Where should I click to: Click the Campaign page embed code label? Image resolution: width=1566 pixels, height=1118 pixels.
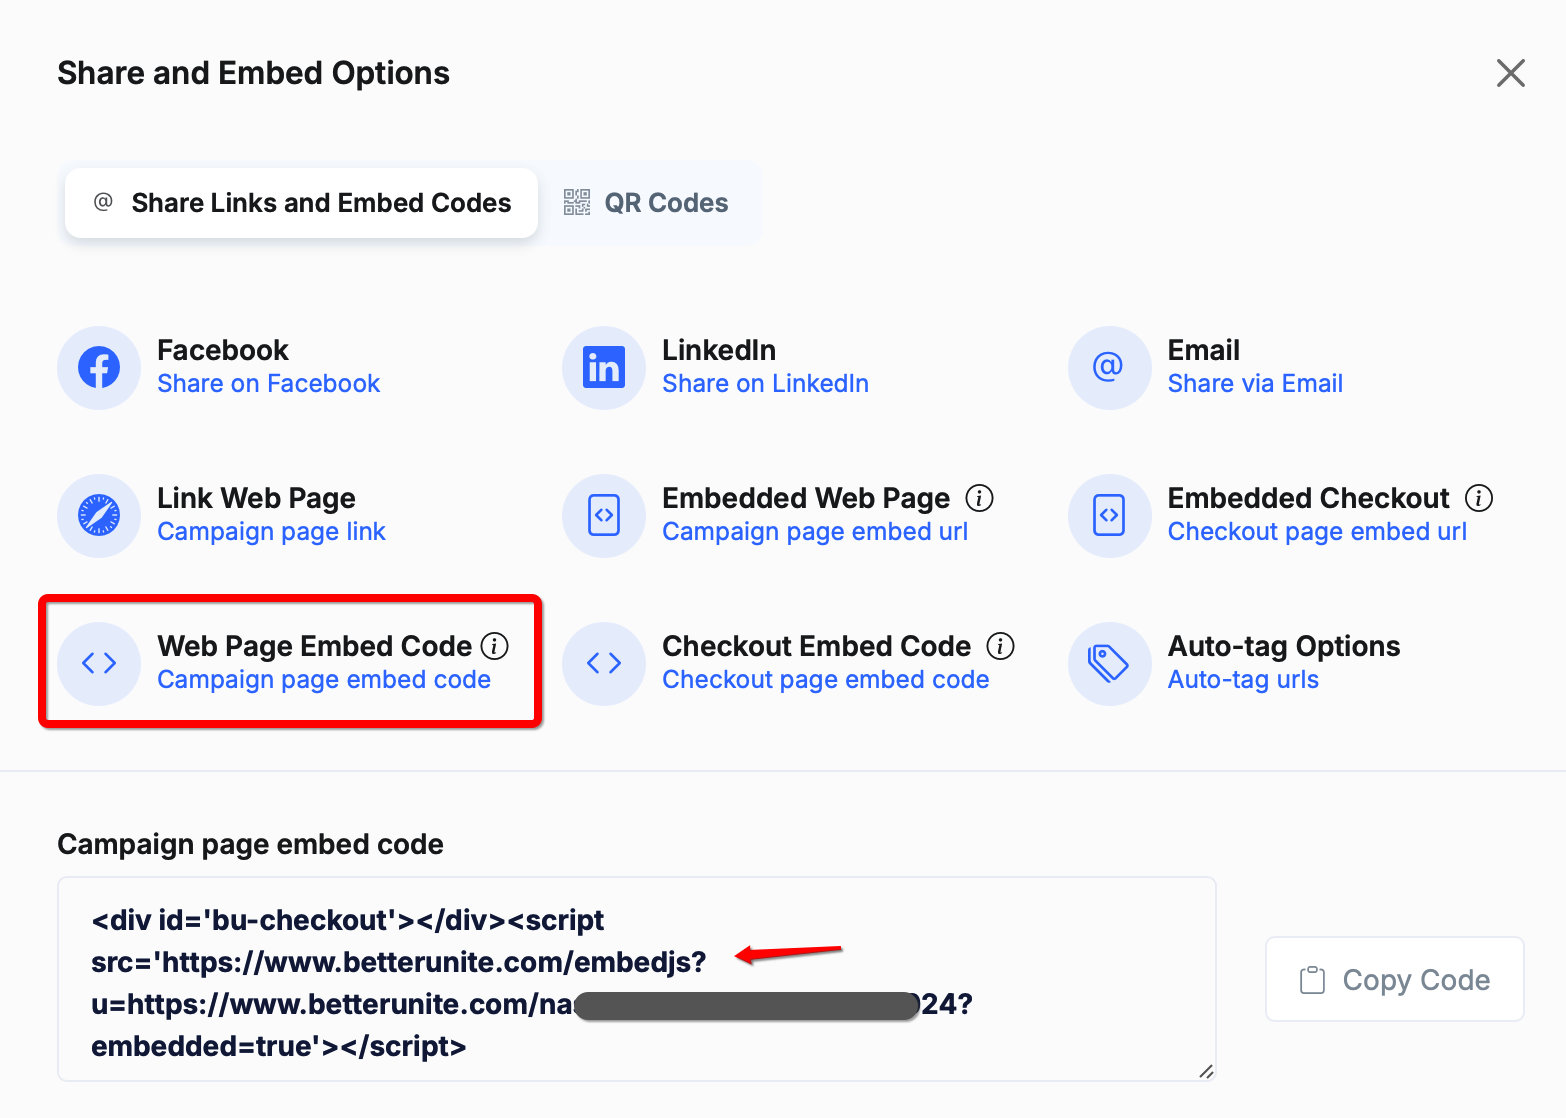click(x=250, y=844)
